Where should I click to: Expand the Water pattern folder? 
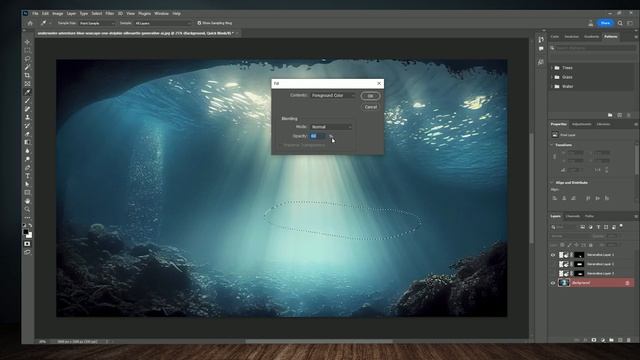(552, 87)
